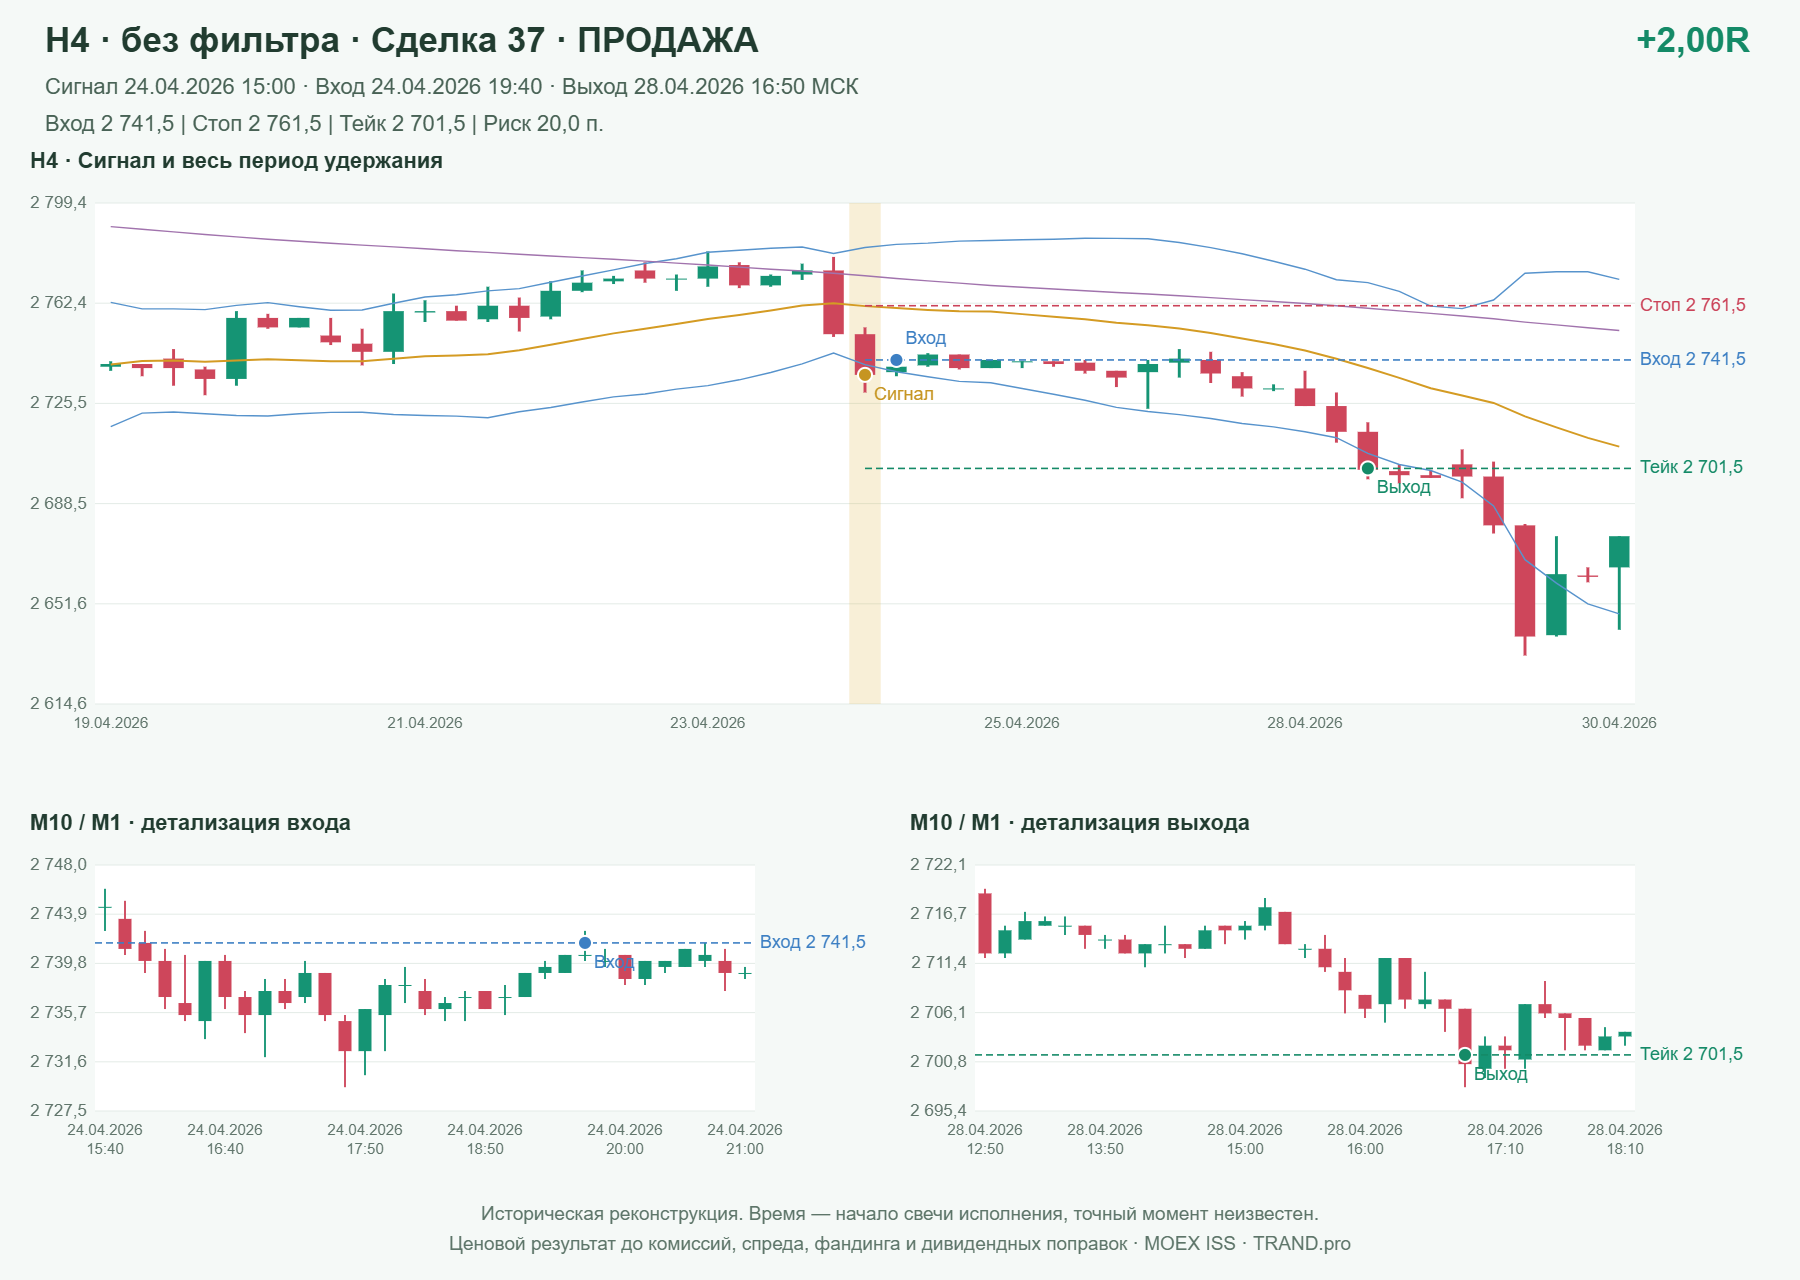
Task: Click the blue Вход marker on H4 chart
Action: click(x=896, y=360)
